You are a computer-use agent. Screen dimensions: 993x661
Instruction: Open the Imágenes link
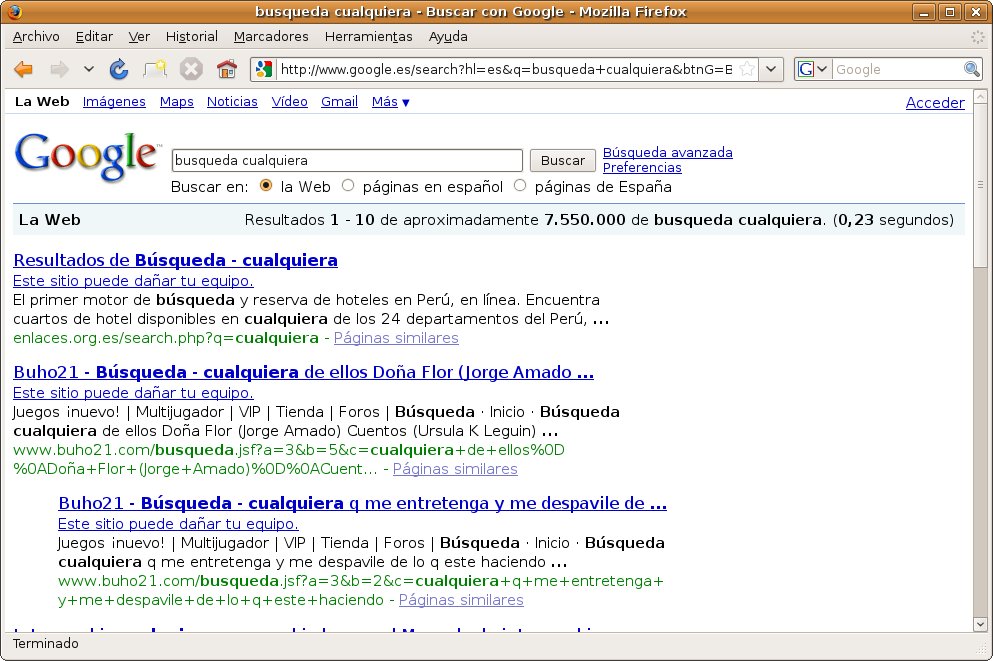click(x=114, y=101)
